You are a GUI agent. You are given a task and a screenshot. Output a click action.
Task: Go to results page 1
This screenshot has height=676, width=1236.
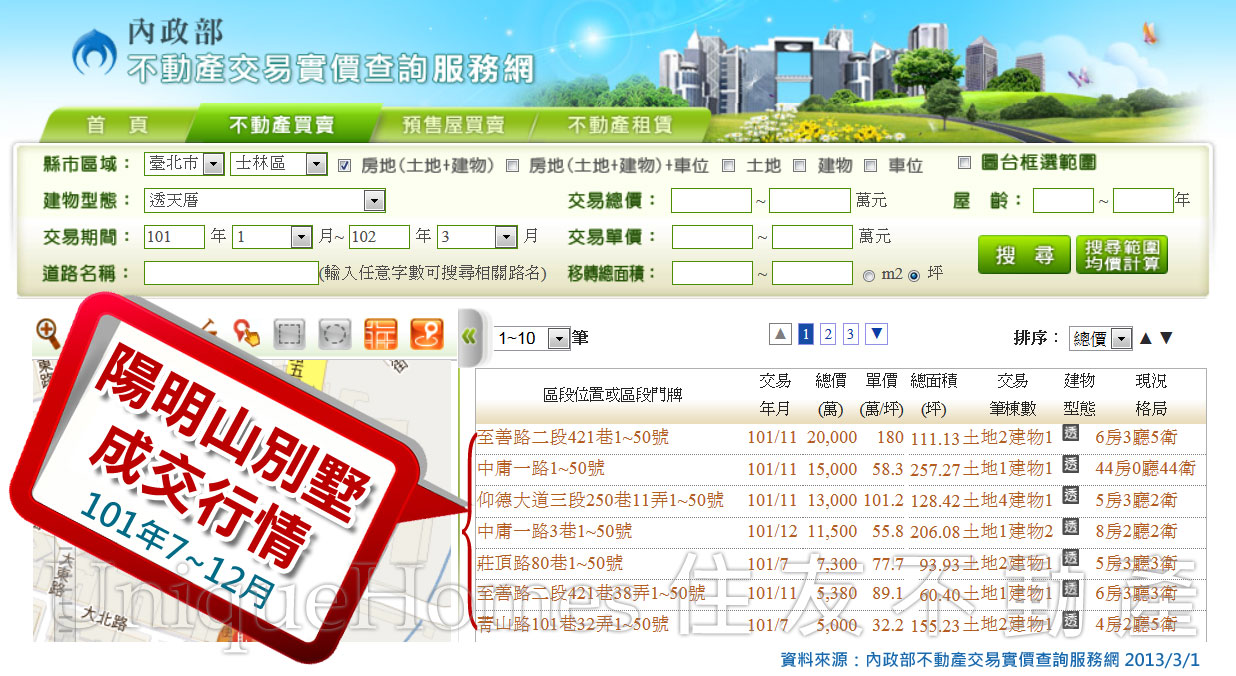coord(805,334)
